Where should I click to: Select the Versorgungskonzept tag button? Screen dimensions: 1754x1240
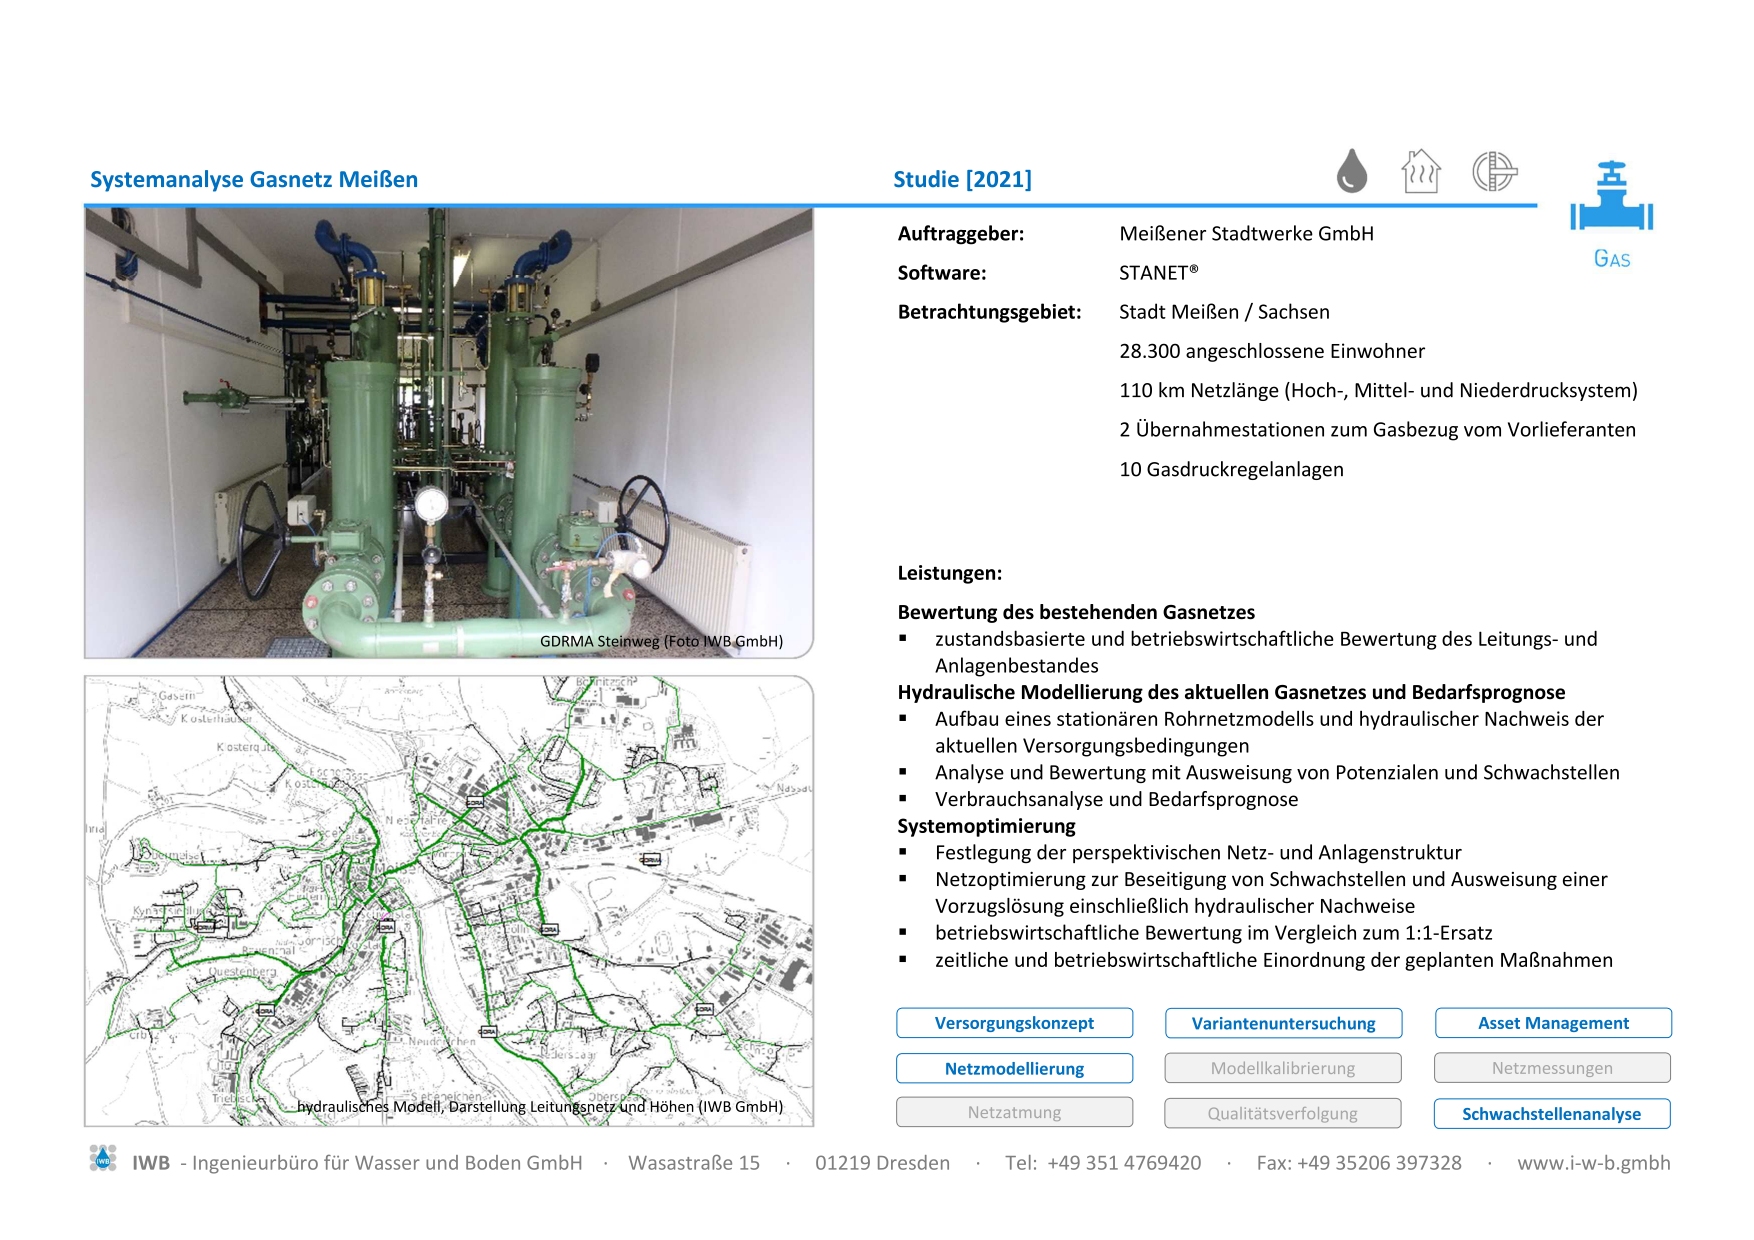(x=1014, y=1023)
